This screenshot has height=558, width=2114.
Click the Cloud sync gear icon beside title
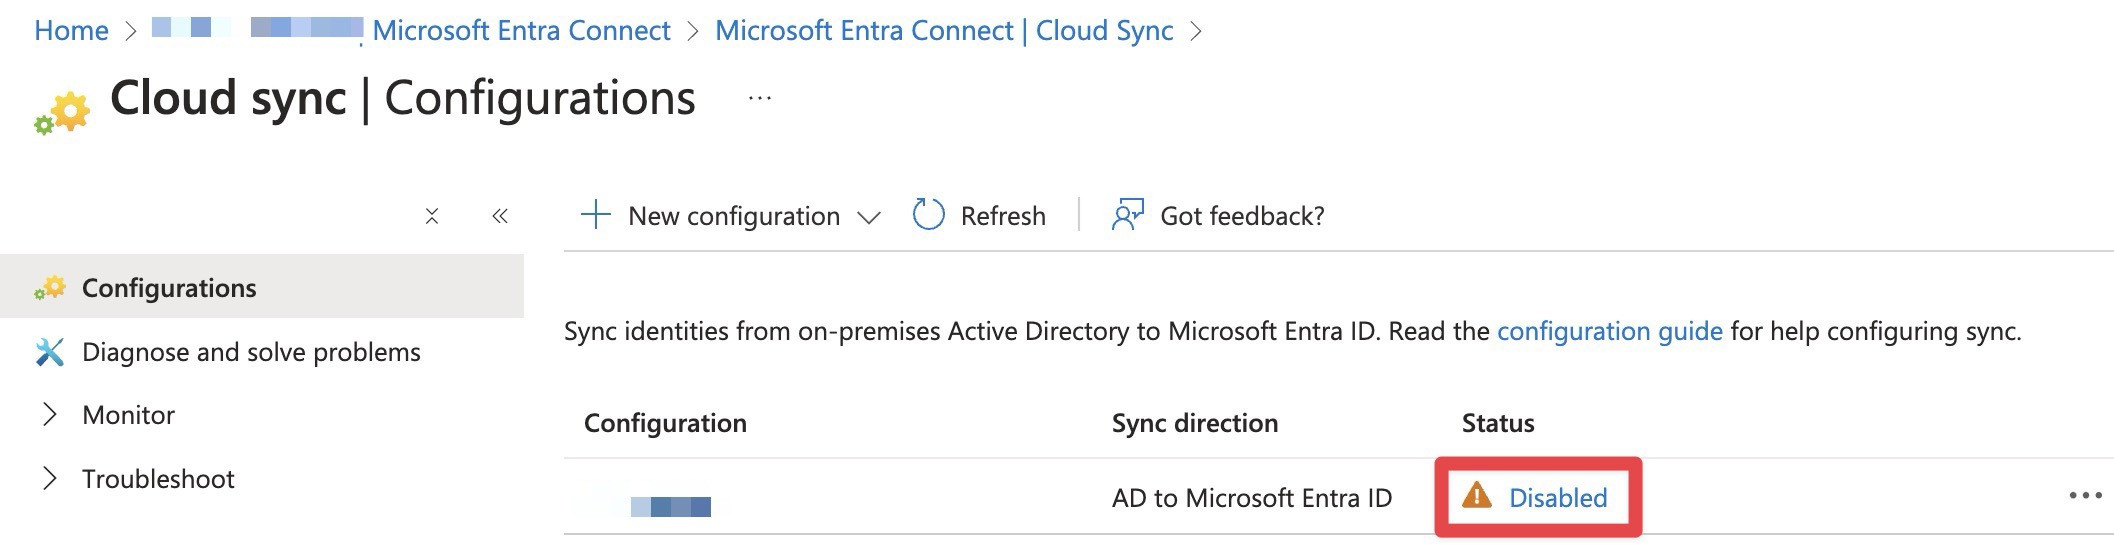[x=62, y=114]
